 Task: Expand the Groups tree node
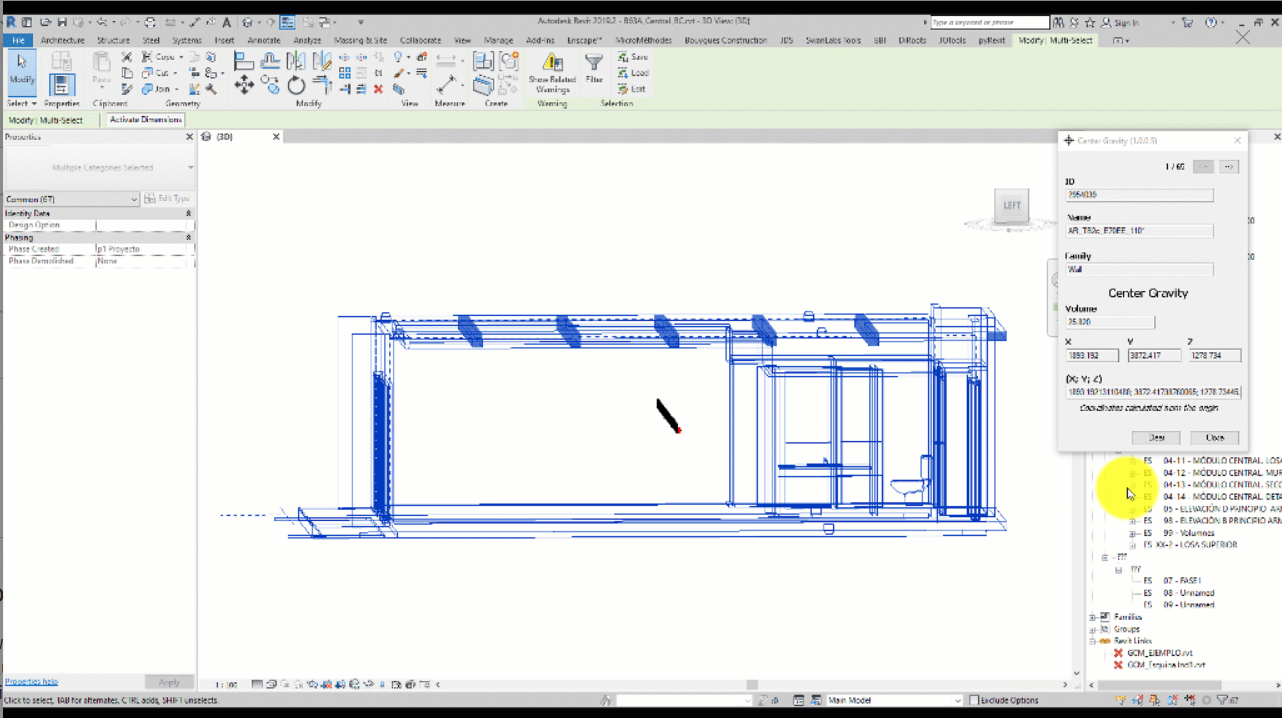click(x=1093, y=629)
